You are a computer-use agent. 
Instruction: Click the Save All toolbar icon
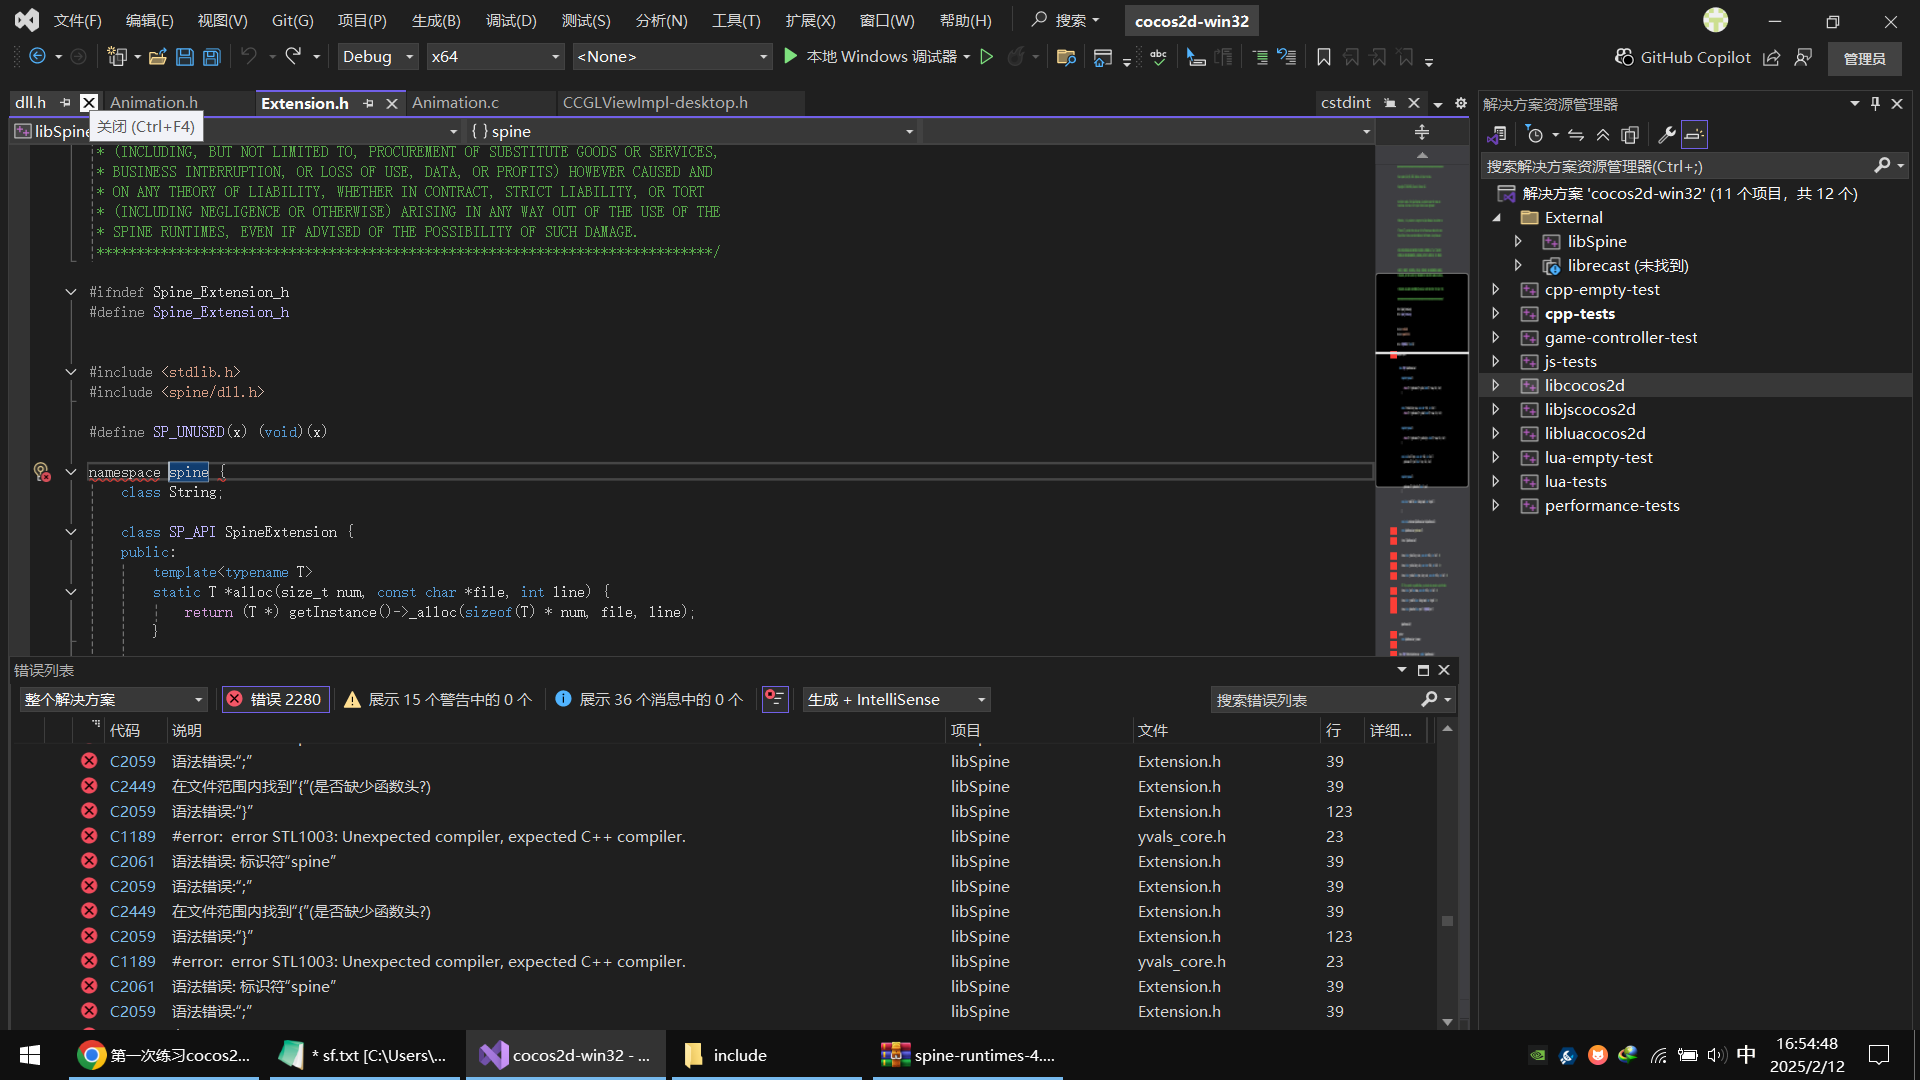212,57
